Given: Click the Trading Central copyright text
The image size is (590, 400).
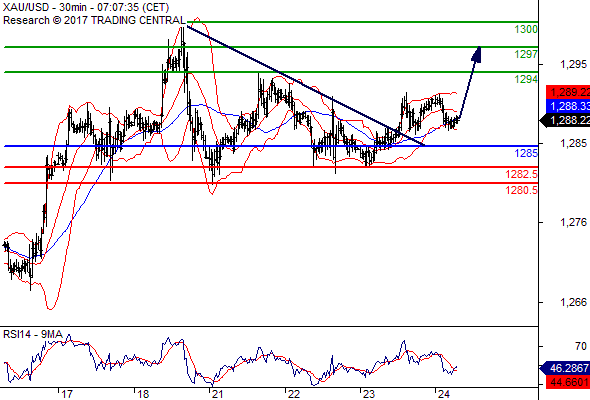Looking at the screenshot, I should (x=94, y=20).
